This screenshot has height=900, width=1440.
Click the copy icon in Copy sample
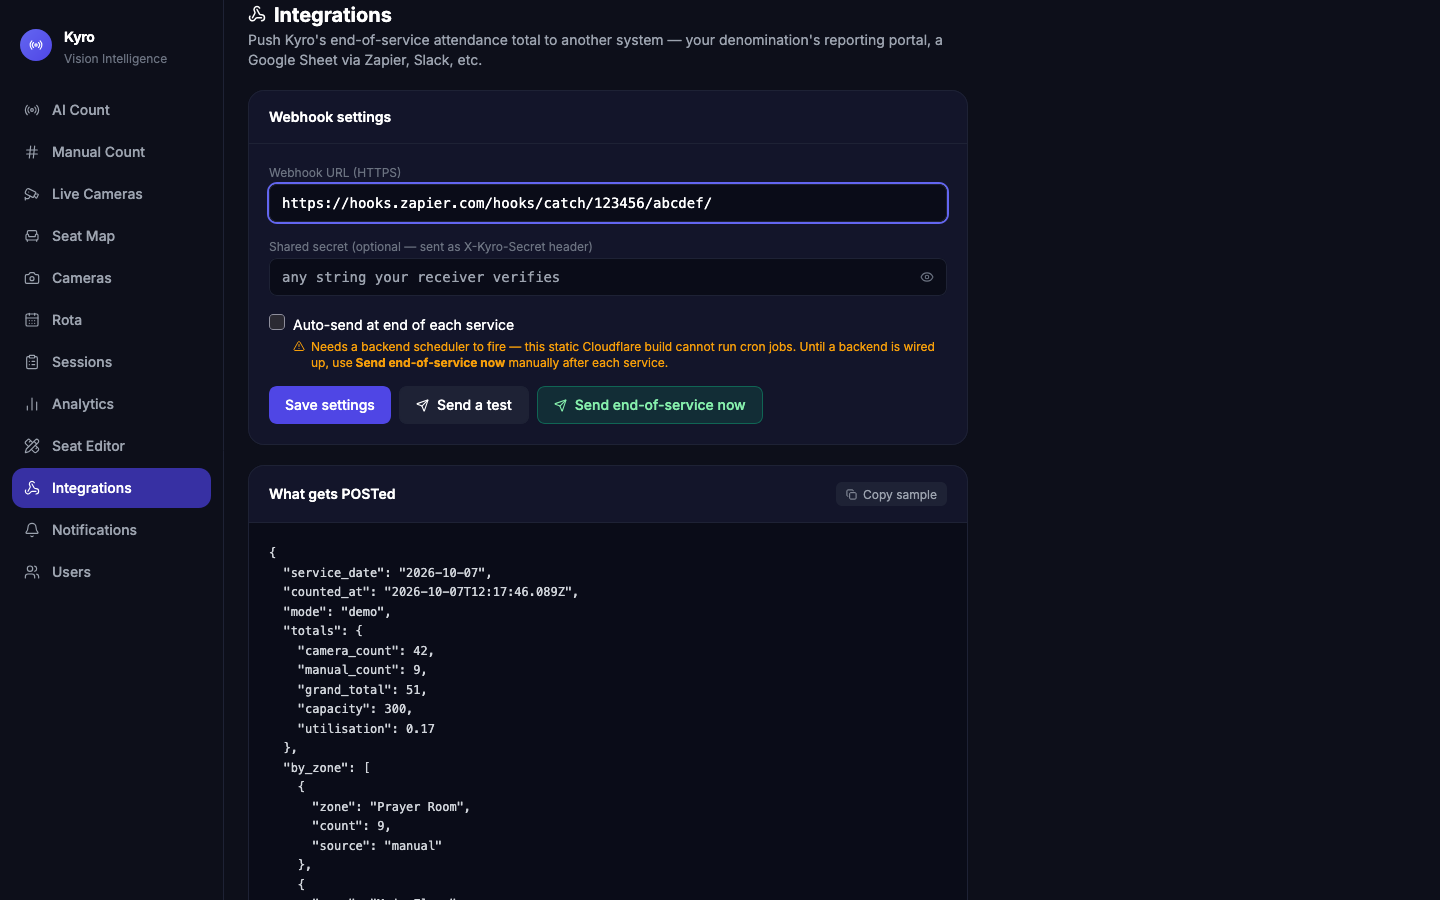(x=851, y=494)
